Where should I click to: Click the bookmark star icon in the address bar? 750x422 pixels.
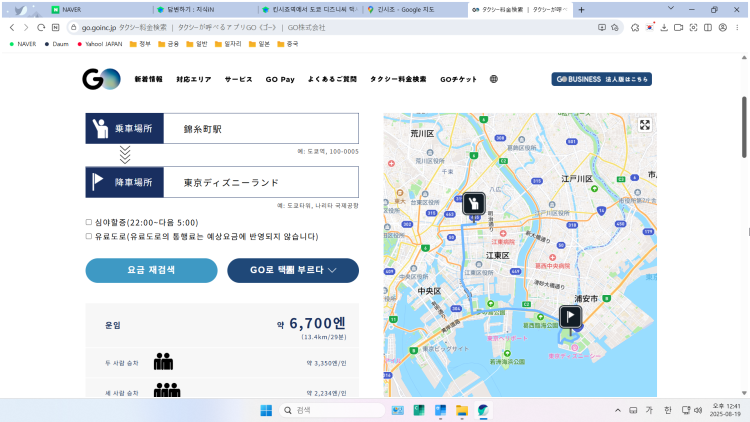pyautogui.click(x=615, y=27)
